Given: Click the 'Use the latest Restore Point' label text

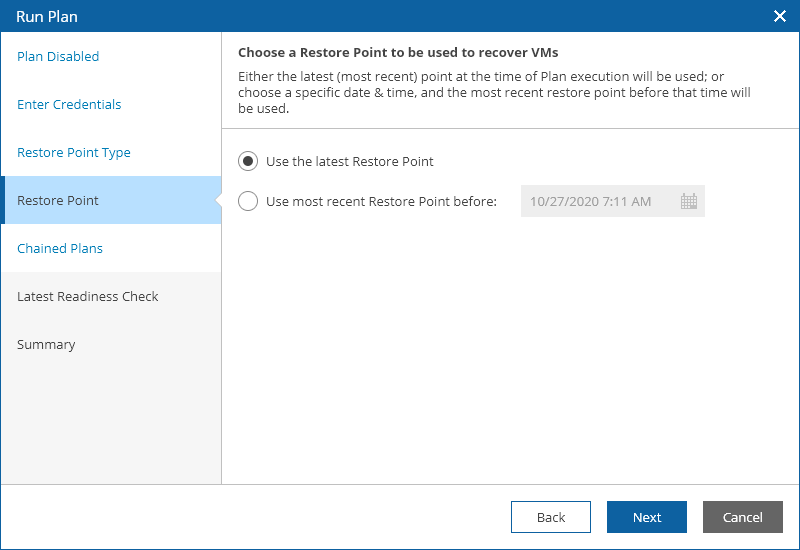Looking at the screenshot, I should click(350, 161).
